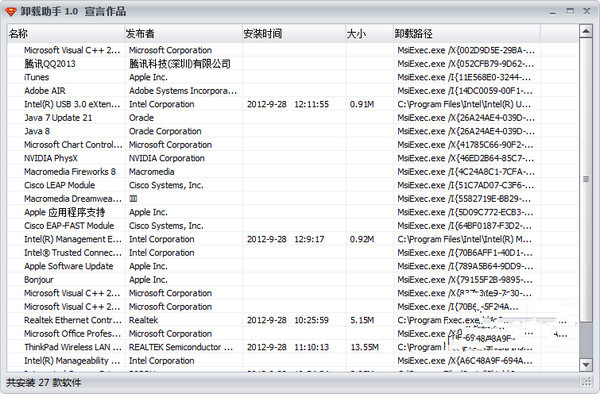Select Java 7 Update 21 row
Screen dimensions: 600x394
[292, 118]
